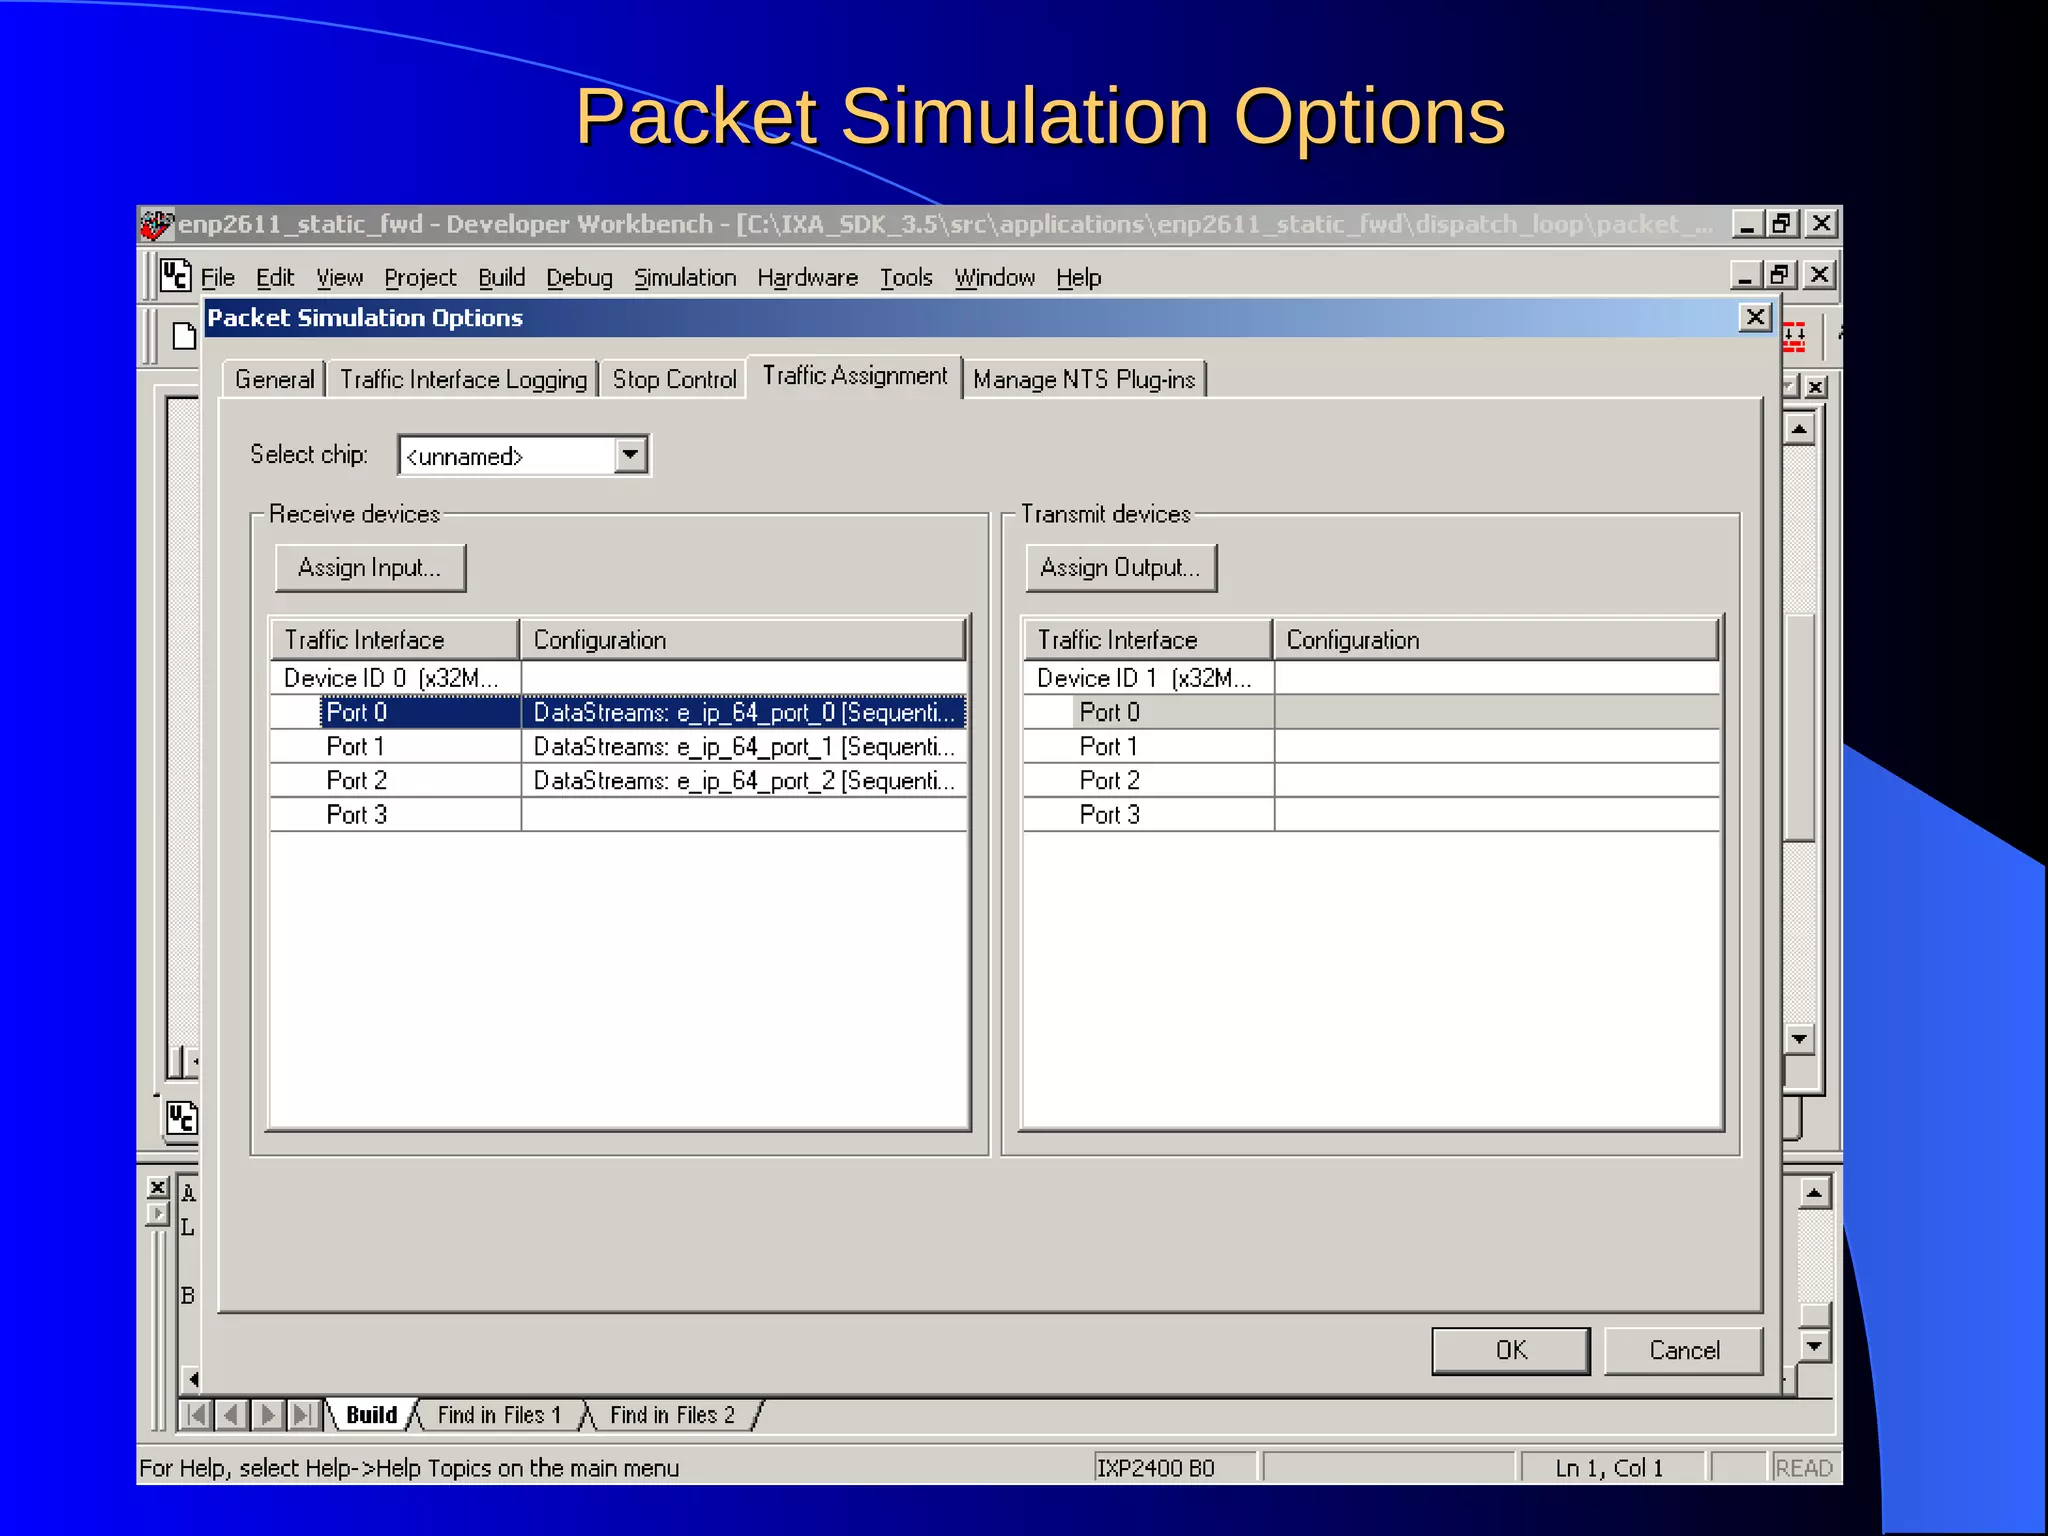This screenshot has height=1536, width=2048.
Task: Click transmit Traffic Interface column header
Action: (1148, 640)
